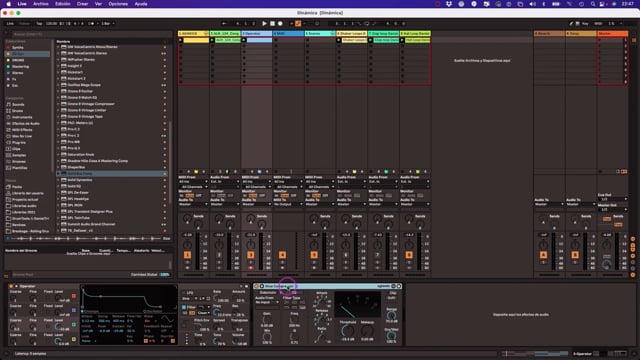Click the Back to Arrangement arrow in transport

pyautogui.click(x=224, y=24)
